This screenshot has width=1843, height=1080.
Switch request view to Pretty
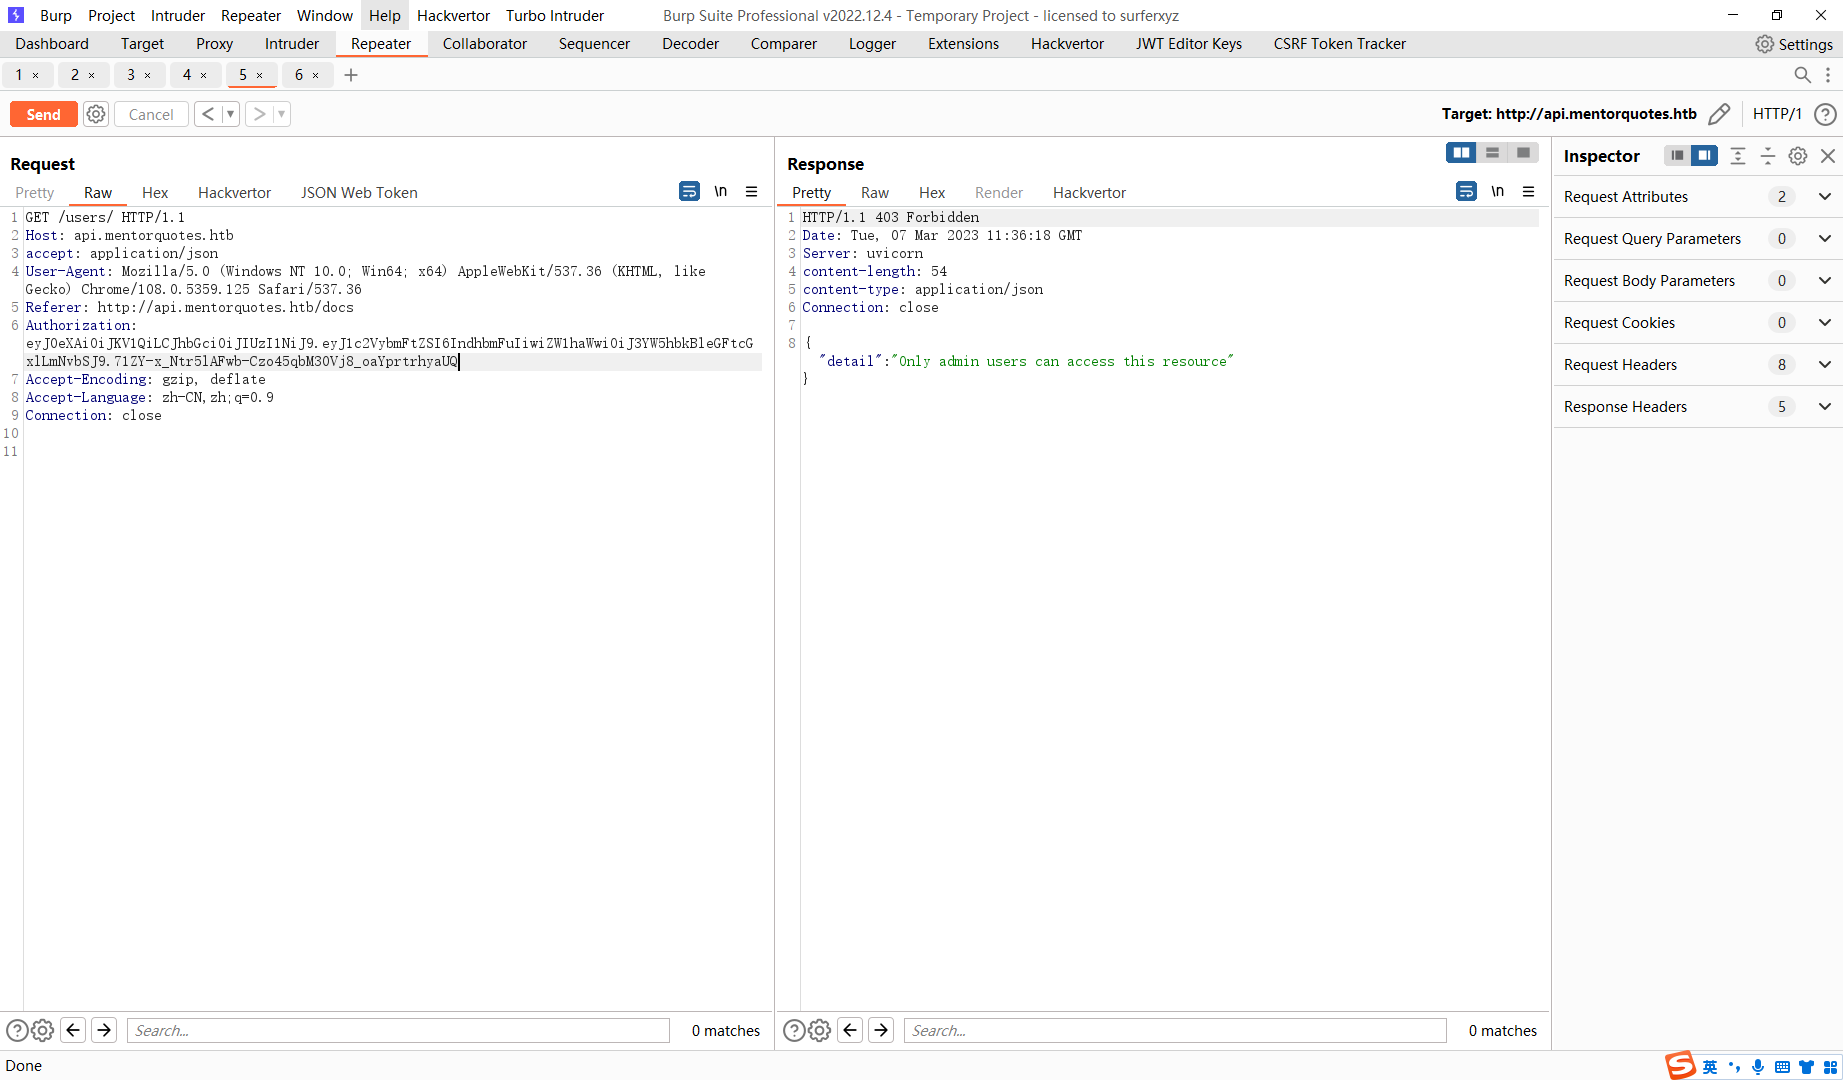(35, 193)
